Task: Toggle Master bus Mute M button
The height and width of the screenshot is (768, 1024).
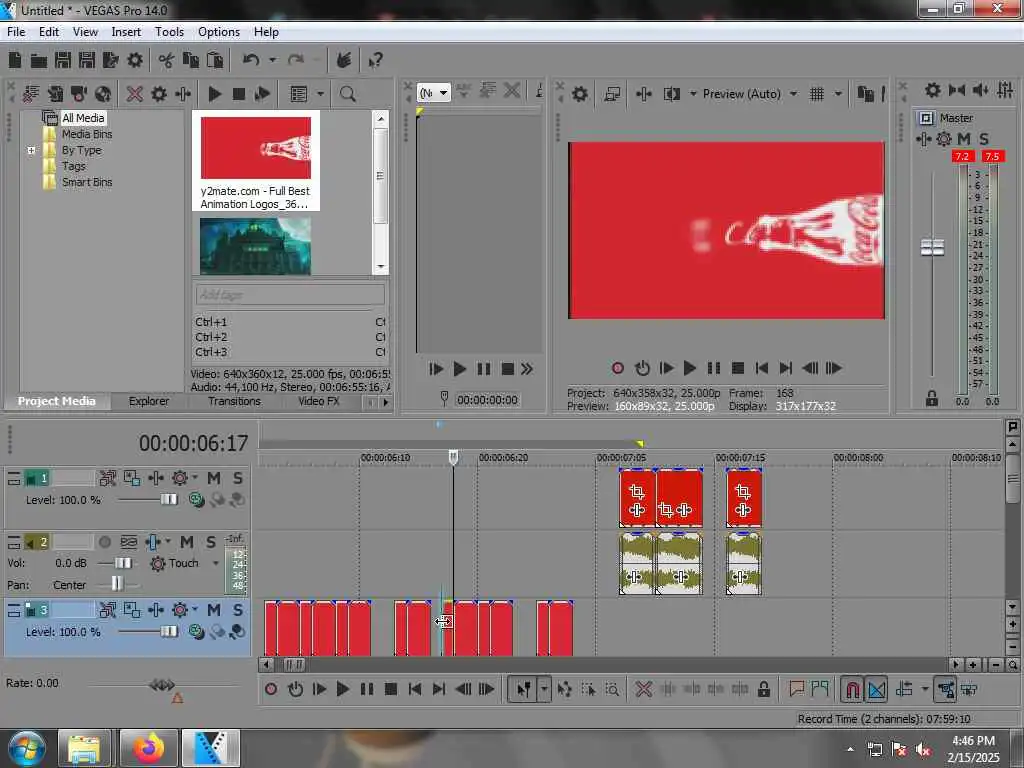Action: click(x=964, y=139)
